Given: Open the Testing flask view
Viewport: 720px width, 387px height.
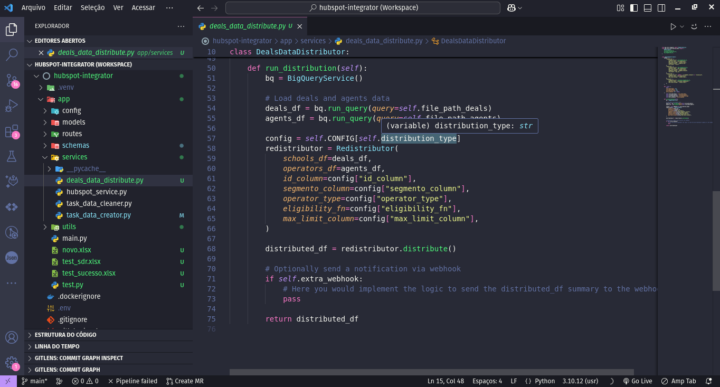Looking at the screenshot, I should [x=11, y=157].
